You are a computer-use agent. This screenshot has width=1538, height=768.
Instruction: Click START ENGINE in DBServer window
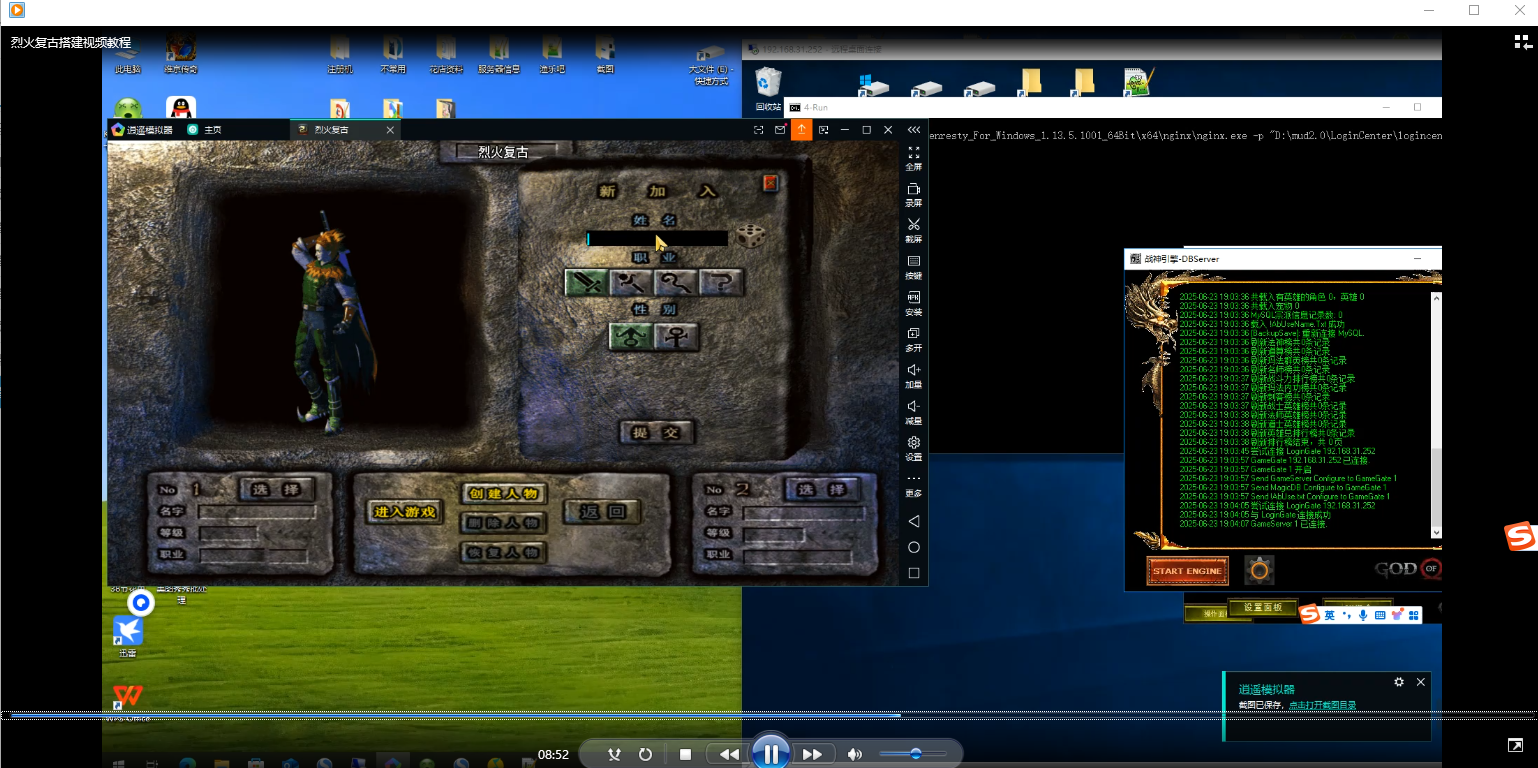[1187, 571]
